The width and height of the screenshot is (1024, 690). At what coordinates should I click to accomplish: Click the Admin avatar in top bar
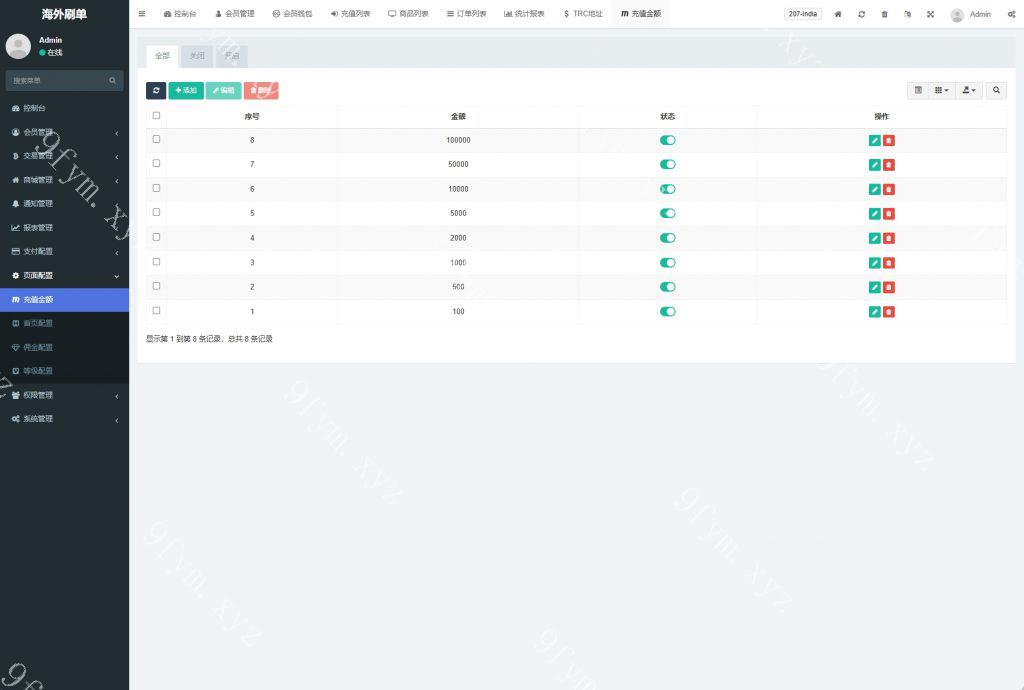957,15
